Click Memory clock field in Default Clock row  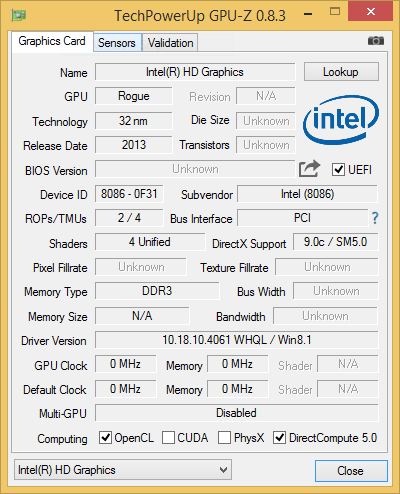coord(238,388)
